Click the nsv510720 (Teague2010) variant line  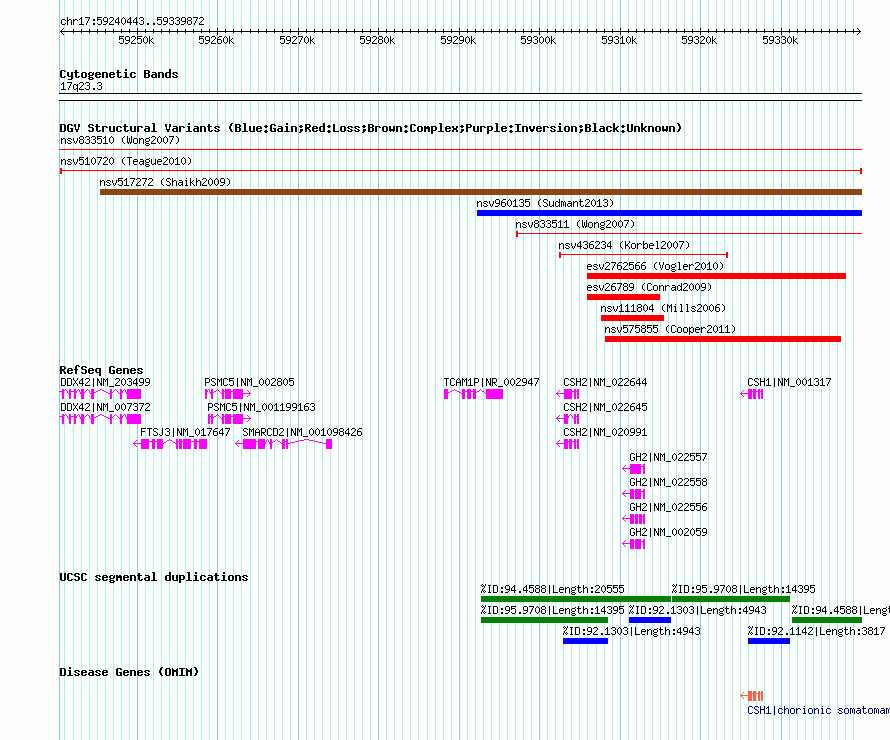[461, 171]
